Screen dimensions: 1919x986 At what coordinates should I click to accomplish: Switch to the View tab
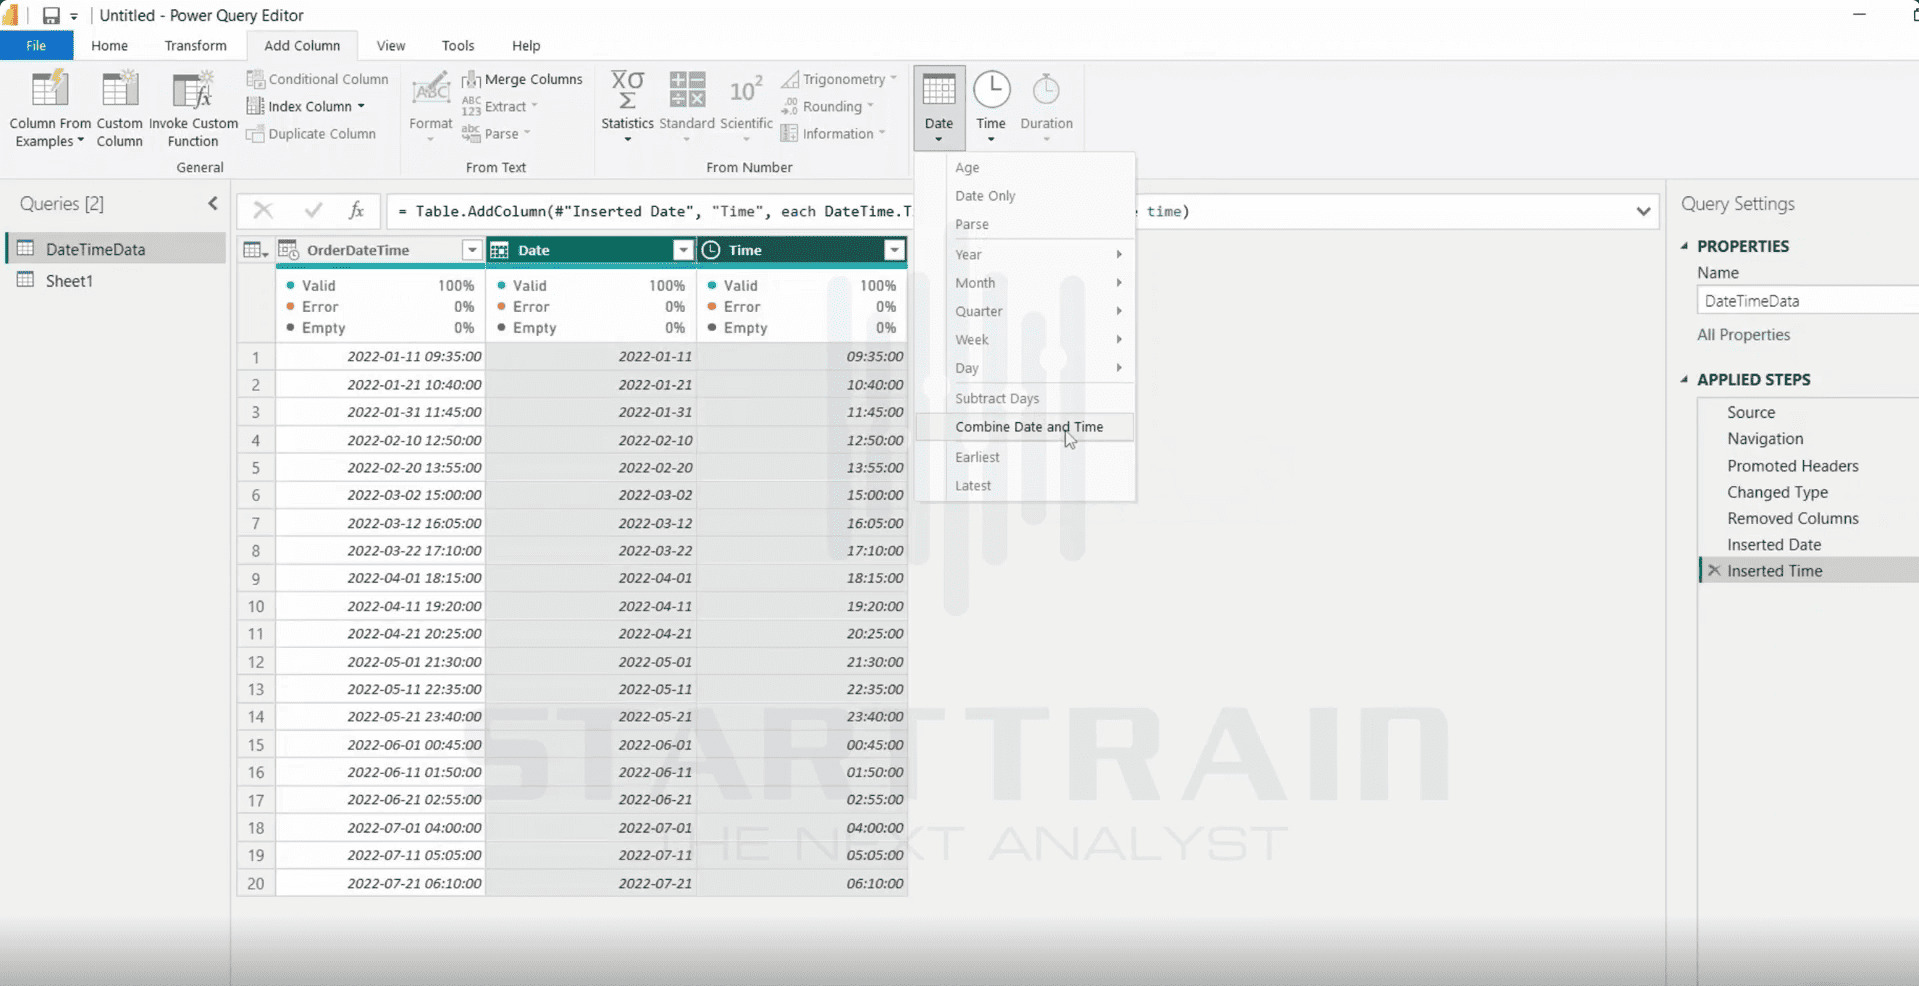pyautogui.click(x=391, y=45)
